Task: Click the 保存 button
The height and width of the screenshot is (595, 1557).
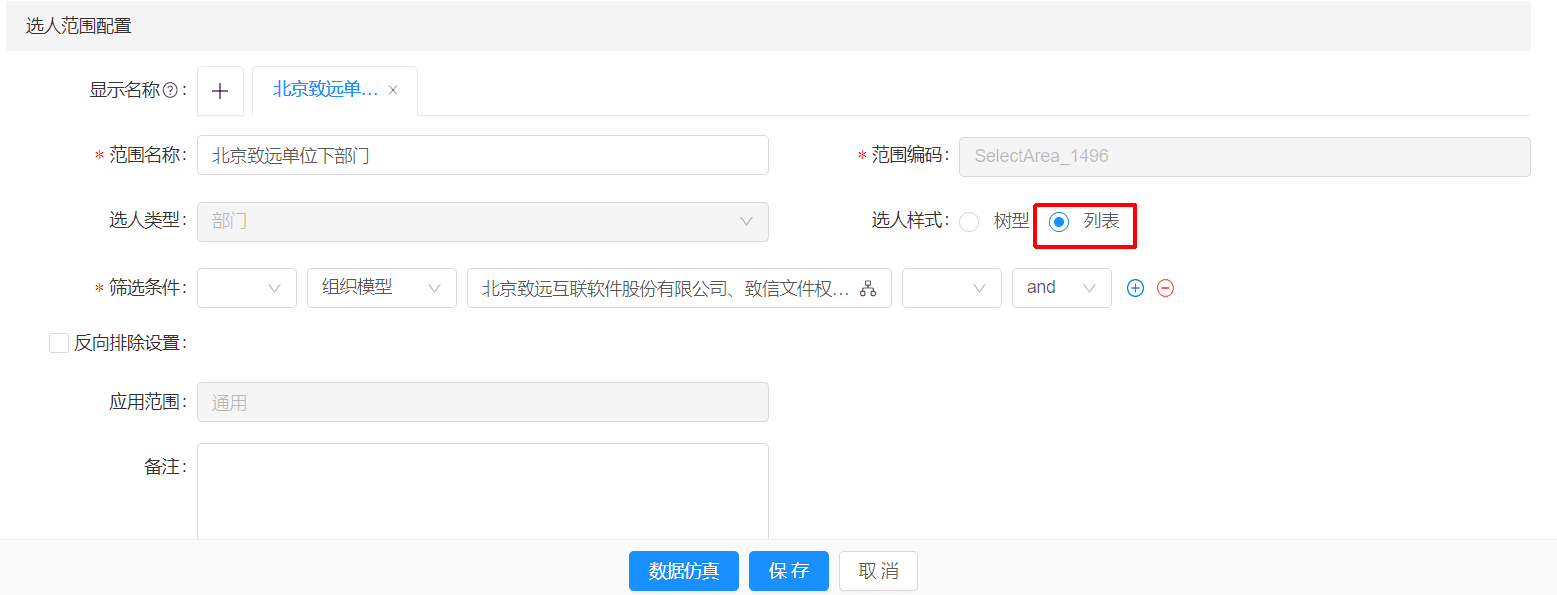Action: click(789, 571)
